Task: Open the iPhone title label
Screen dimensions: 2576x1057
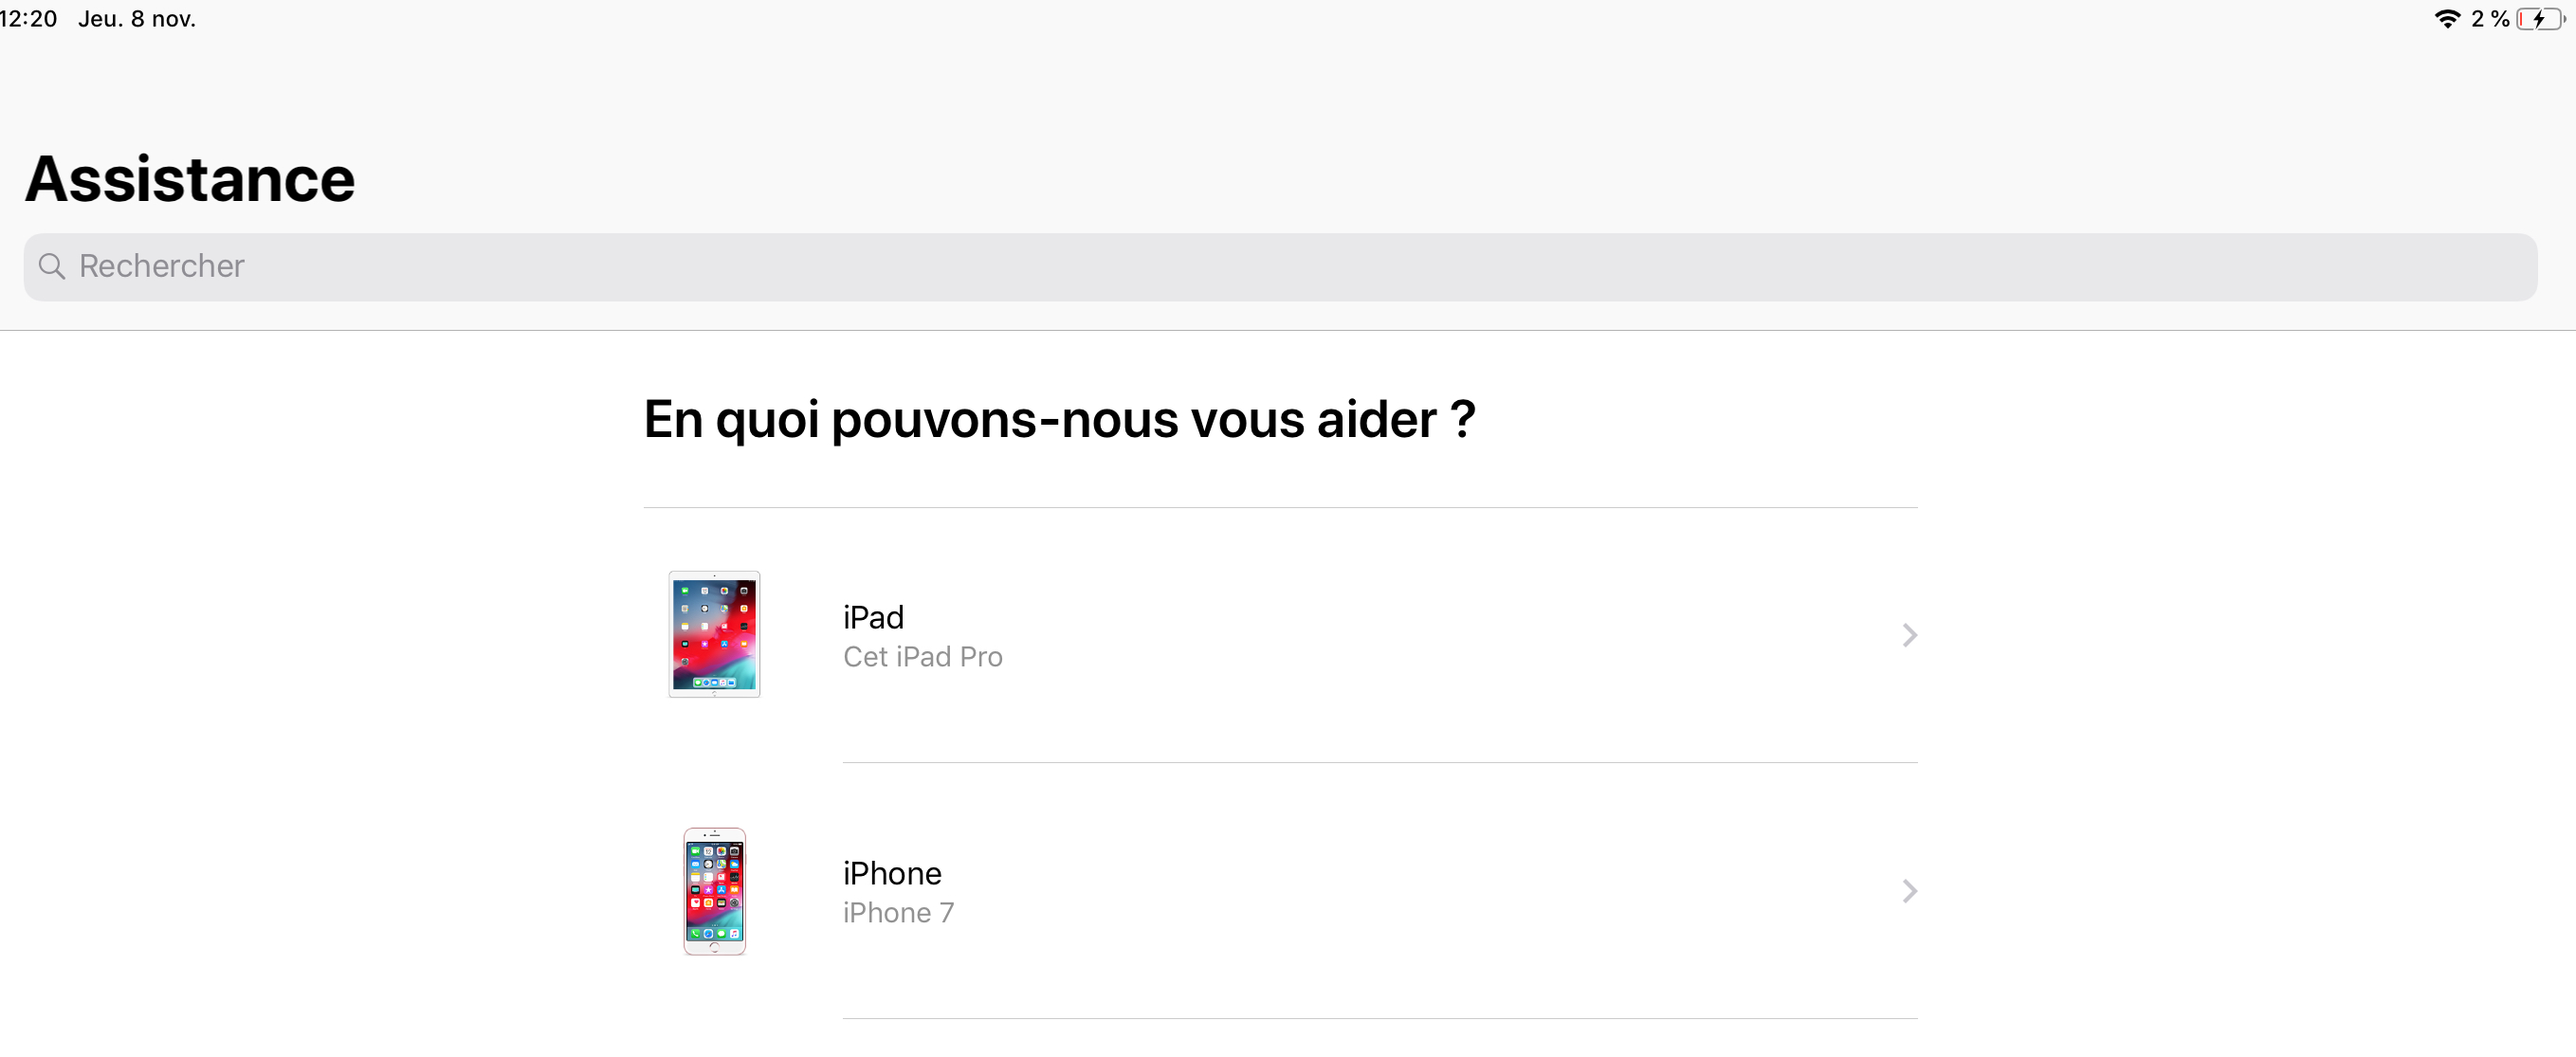Action: point(892,873)
